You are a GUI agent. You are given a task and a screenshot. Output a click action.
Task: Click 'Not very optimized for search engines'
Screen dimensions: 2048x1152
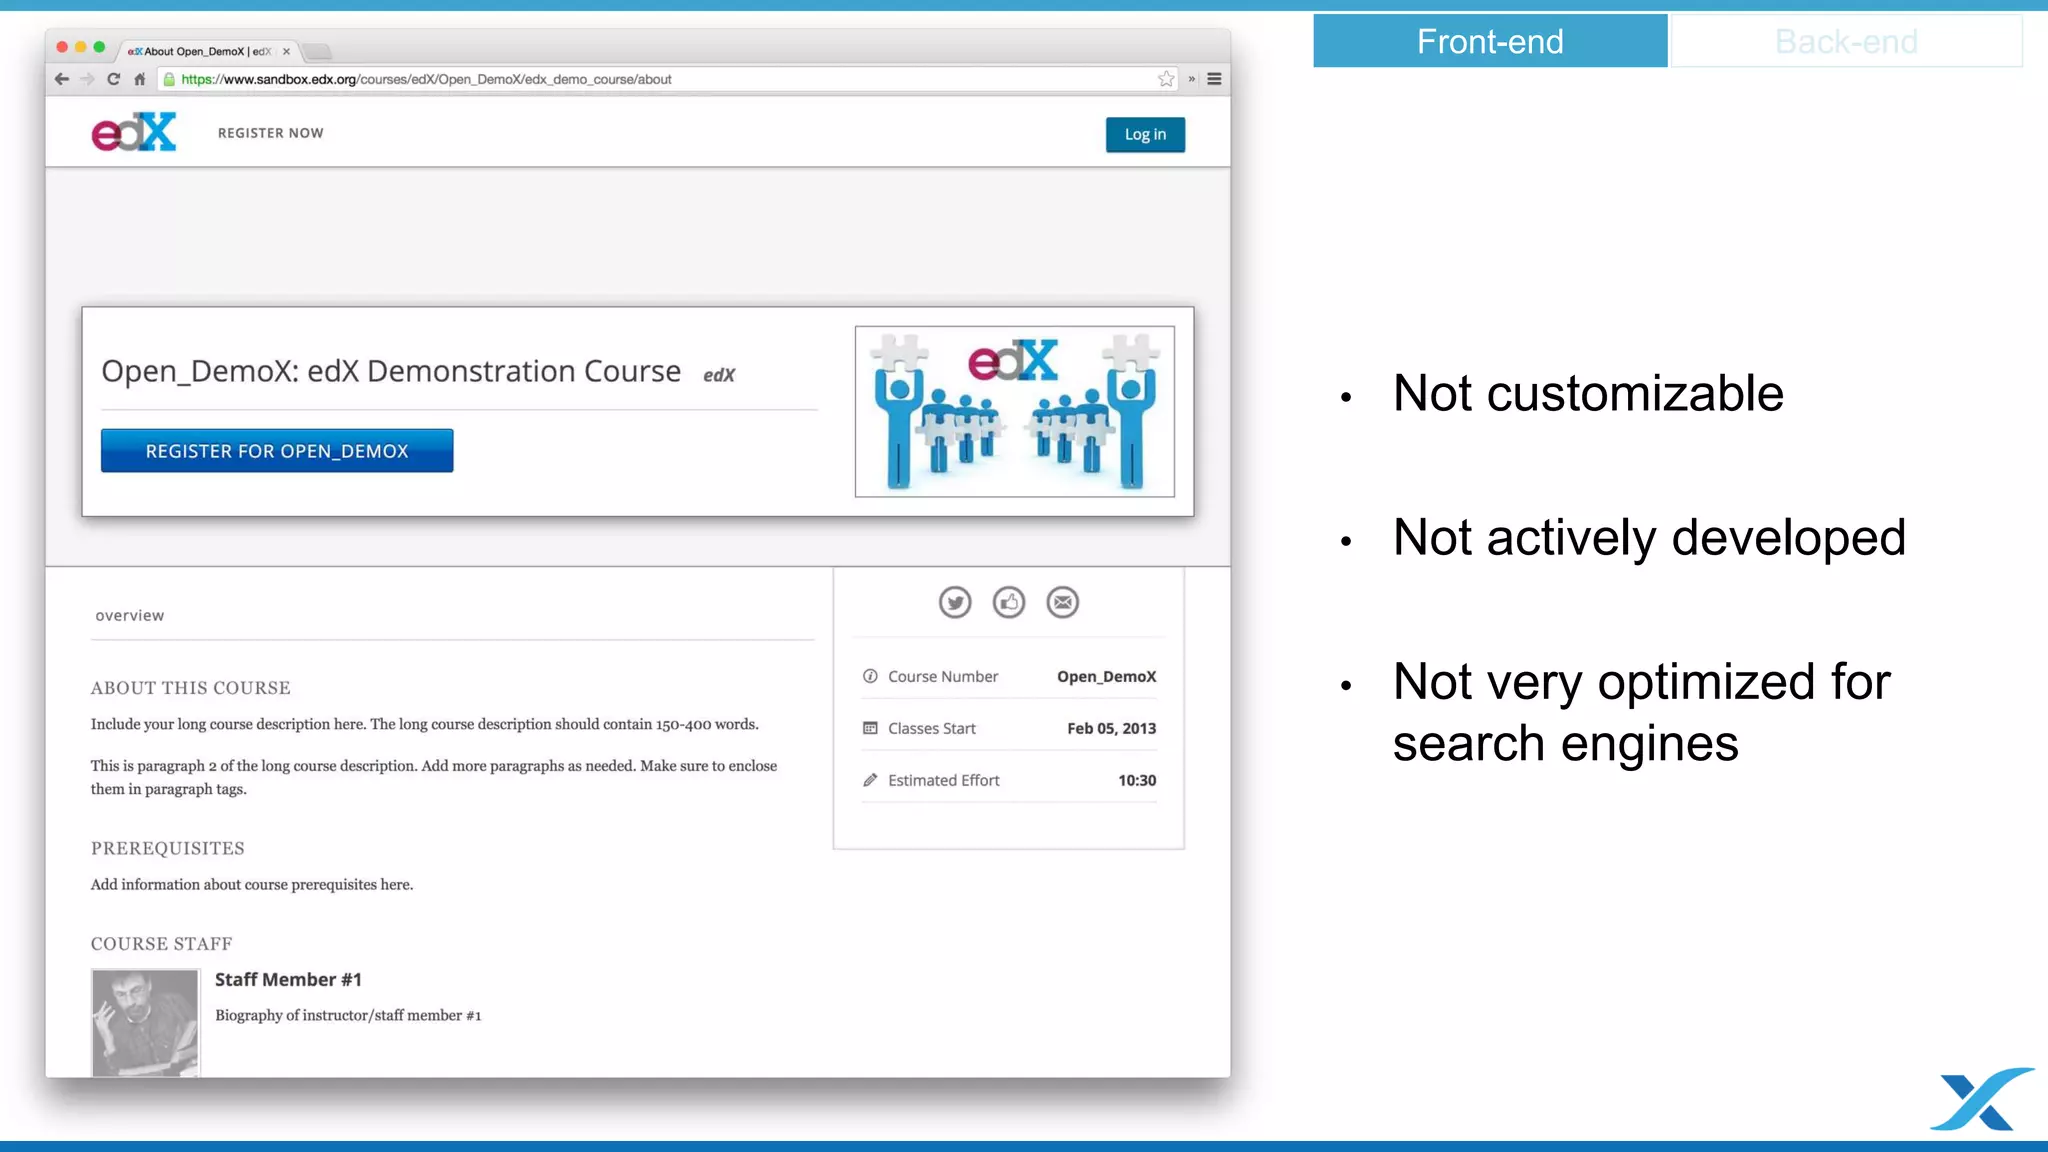click(x=1641, y=712)
